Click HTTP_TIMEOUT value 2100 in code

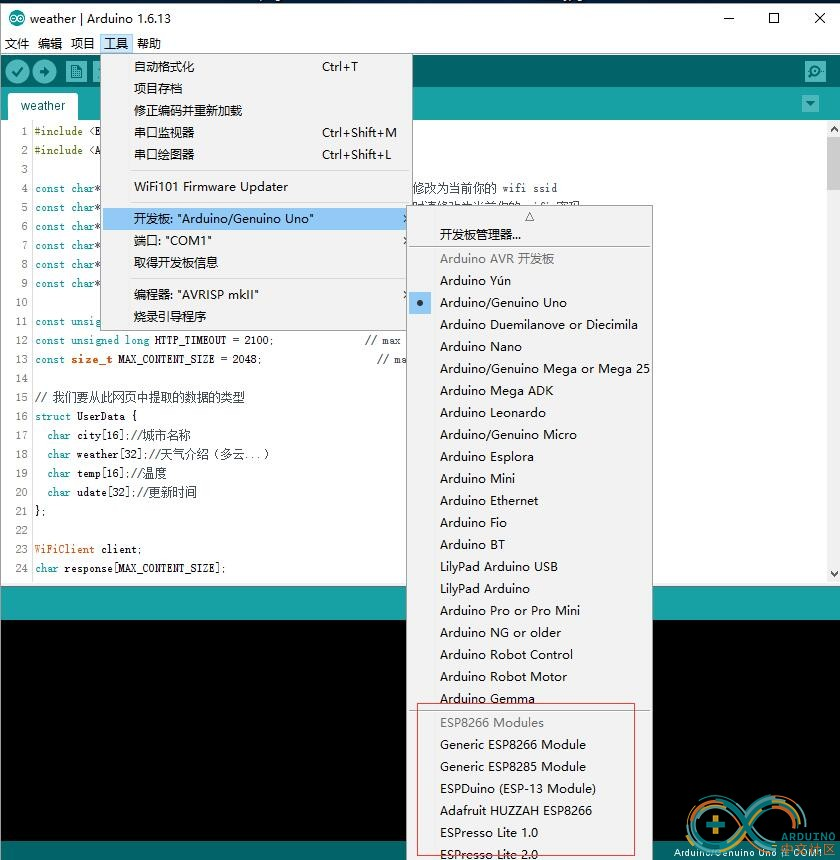coord(256,340)
